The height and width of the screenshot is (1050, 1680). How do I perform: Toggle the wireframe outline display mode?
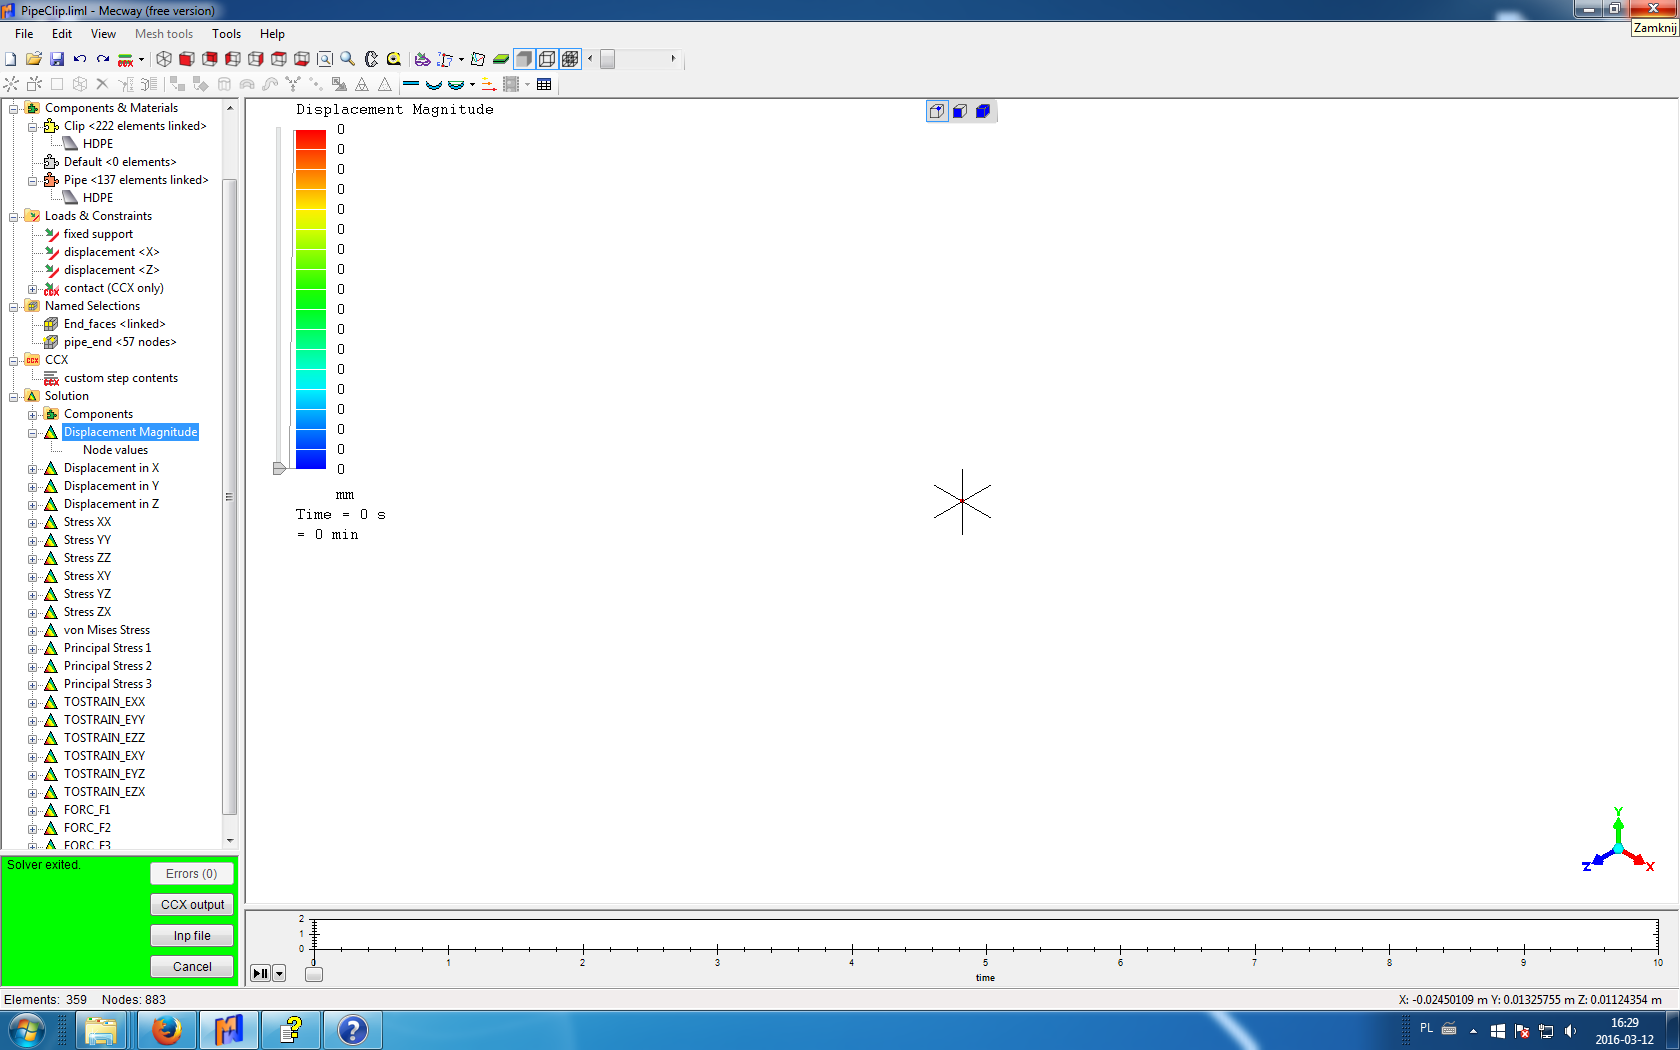pos(547,59)
